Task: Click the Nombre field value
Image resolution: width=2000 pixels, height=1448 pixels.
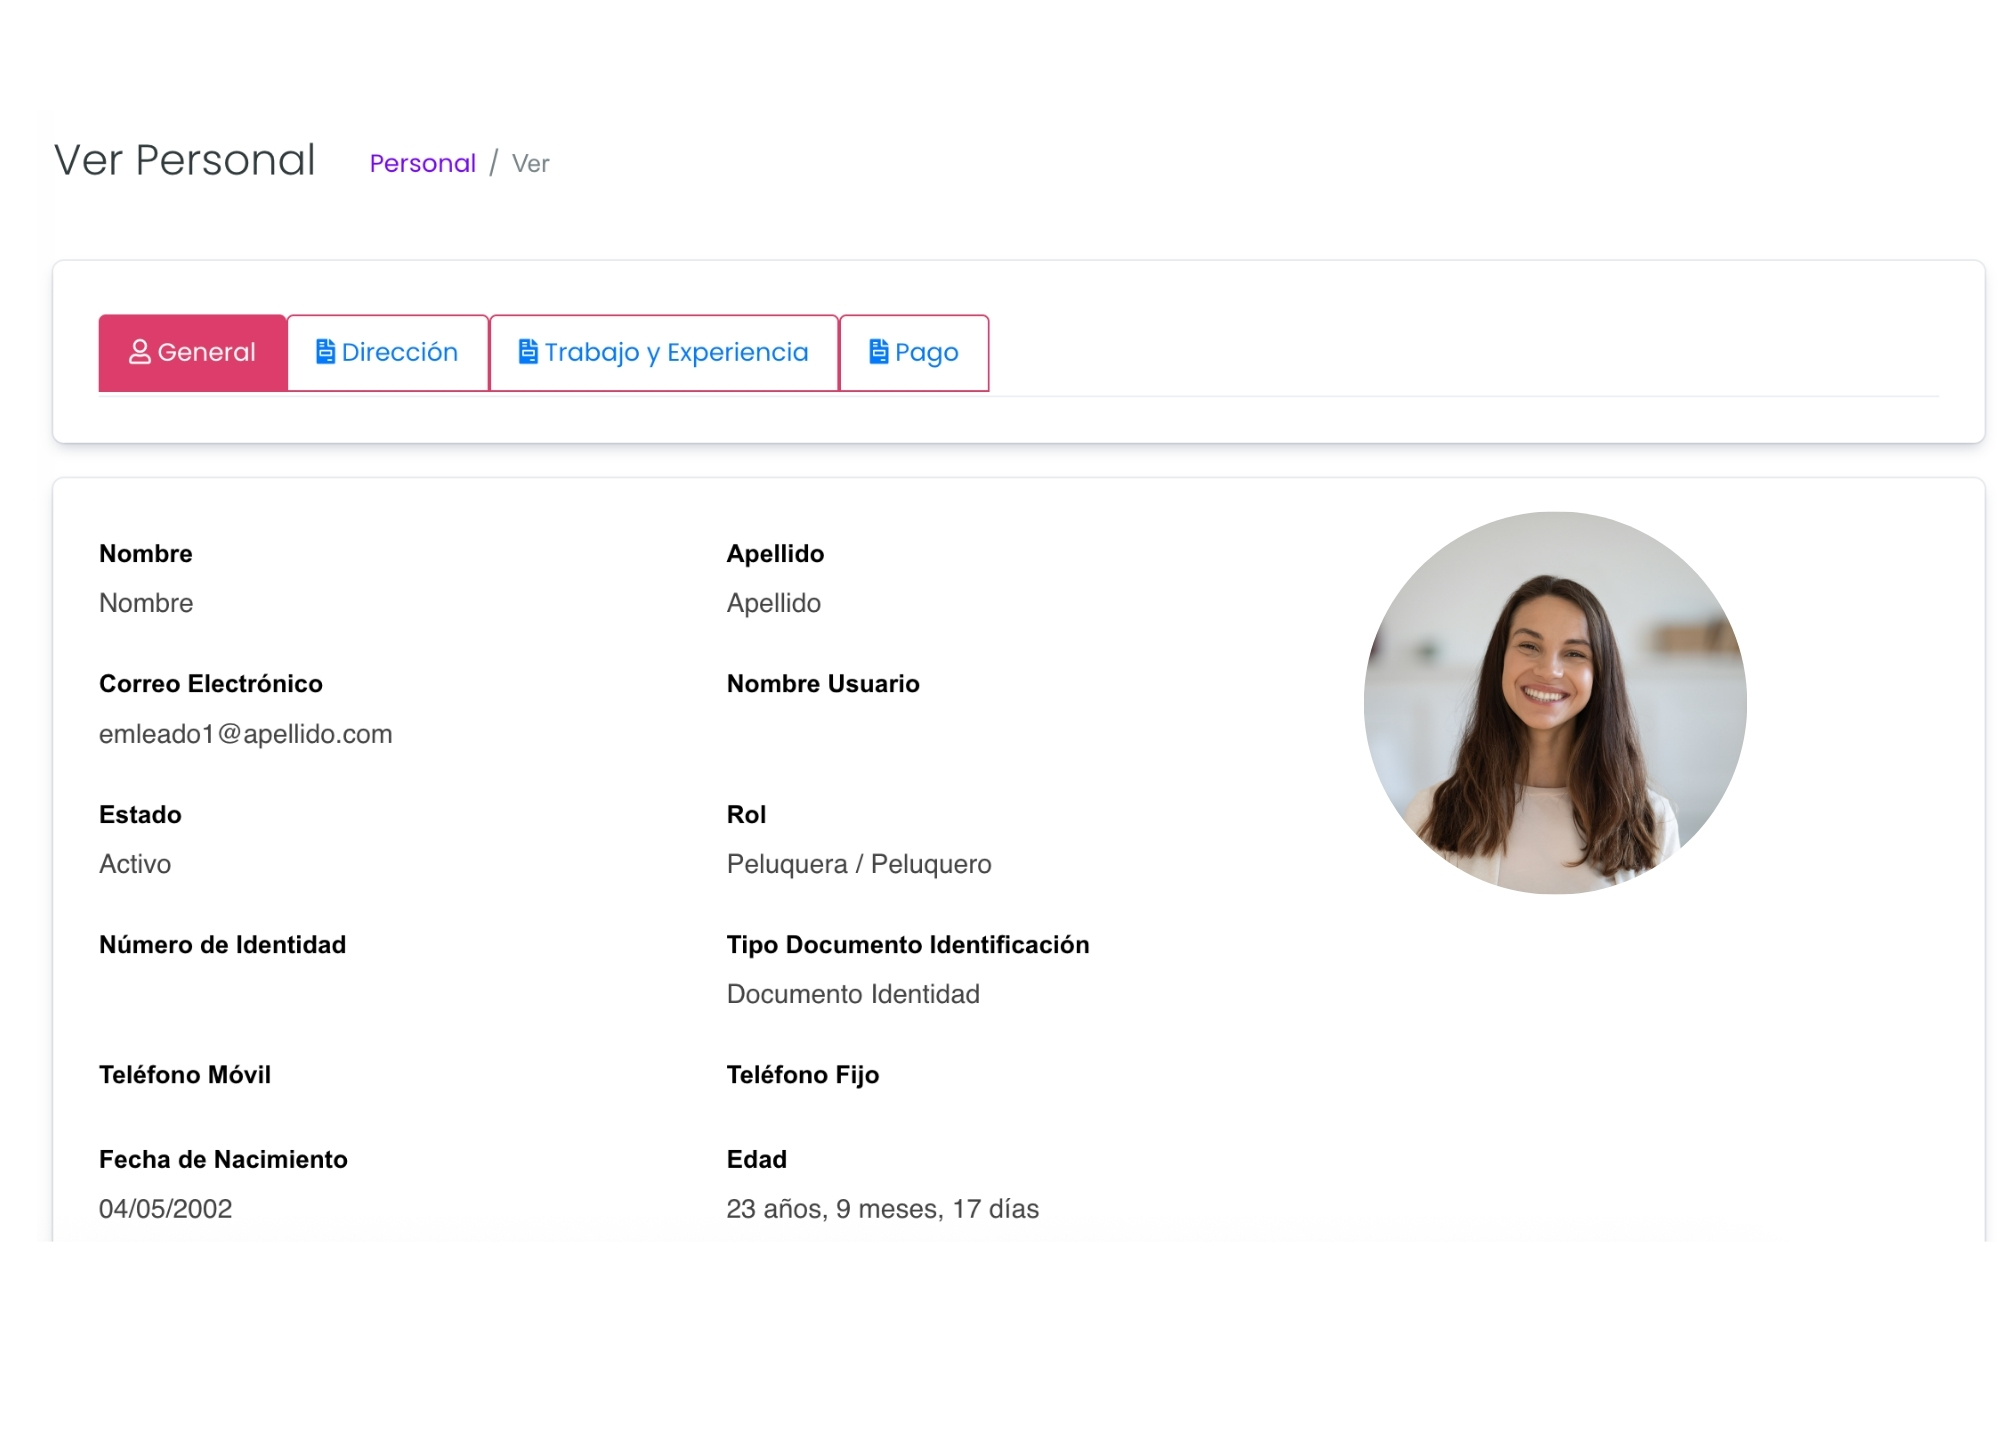Action: click(145, 603)
